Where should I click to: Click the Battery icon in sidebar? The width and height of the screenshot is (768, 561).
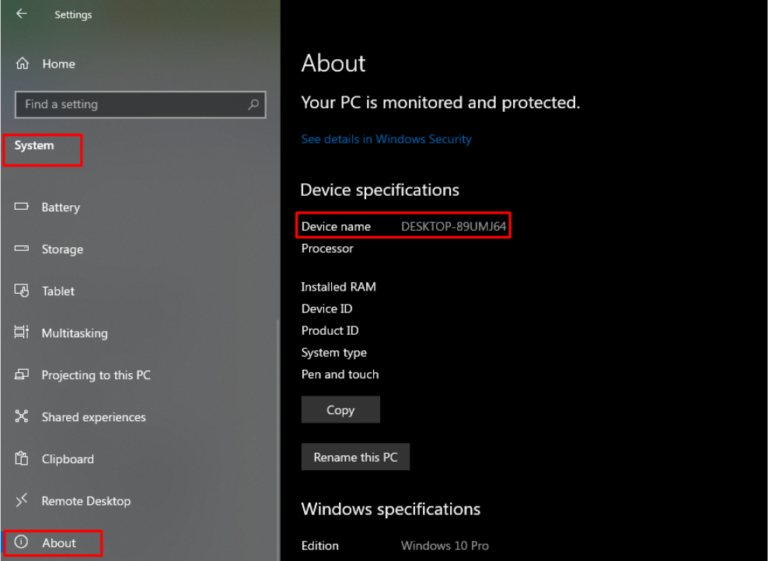click(x=22, y=207)
